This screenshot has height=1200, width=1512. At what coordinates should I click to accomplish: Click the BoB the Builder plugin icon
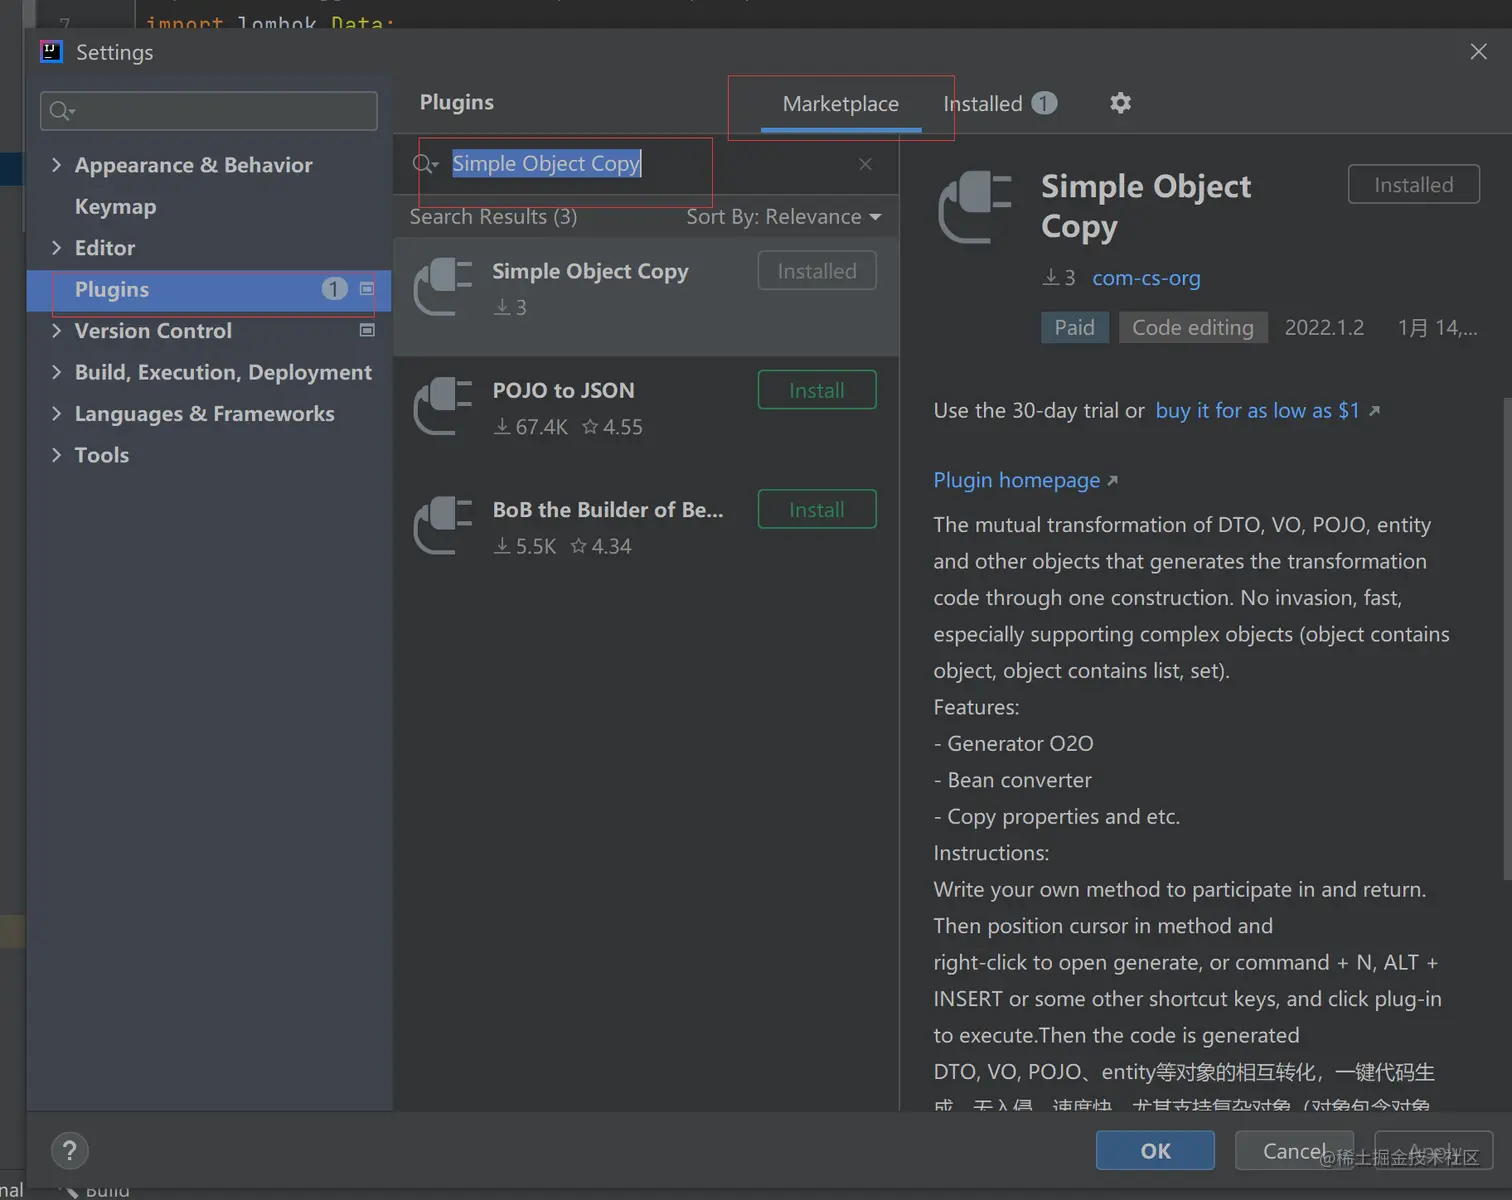pyautogui.click(x=443, y=525)
